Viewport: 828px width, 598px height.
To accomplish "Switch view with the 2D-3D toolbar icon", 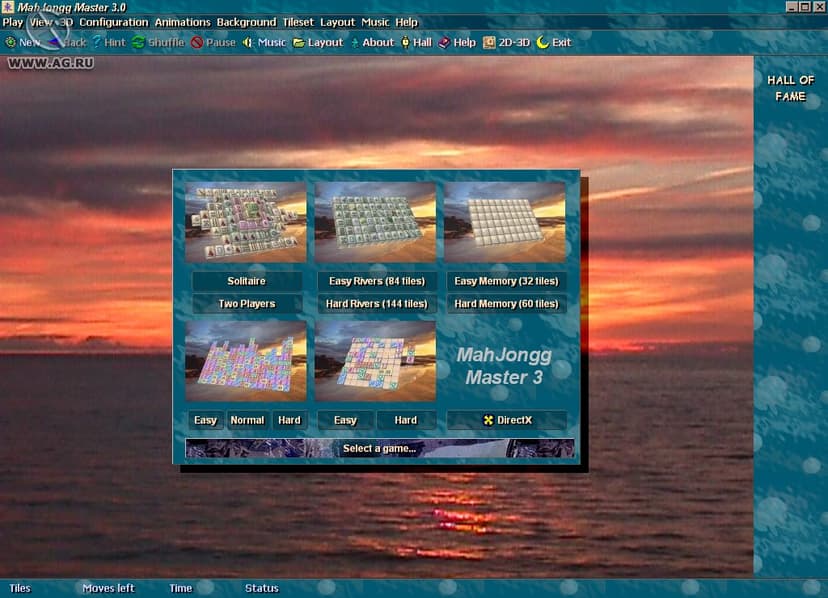I will click(506, 42).
